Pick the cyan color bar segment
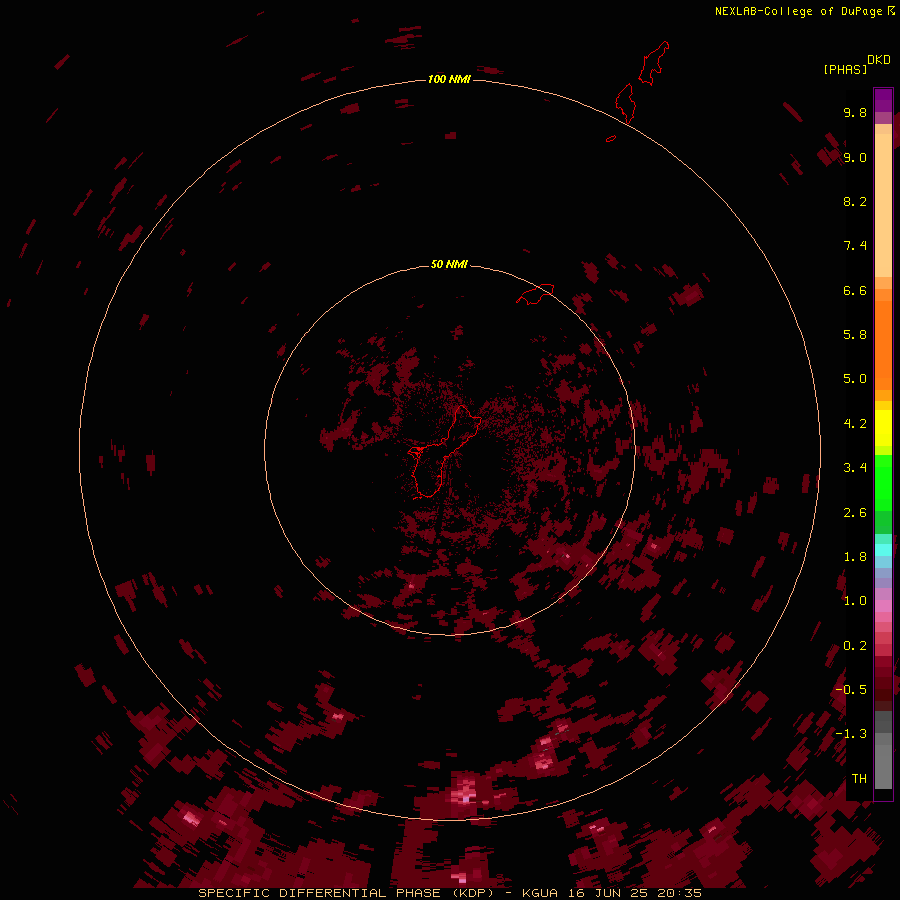Image resolution: width=900 pixels, height=900 pixels. tap(883, 549)
